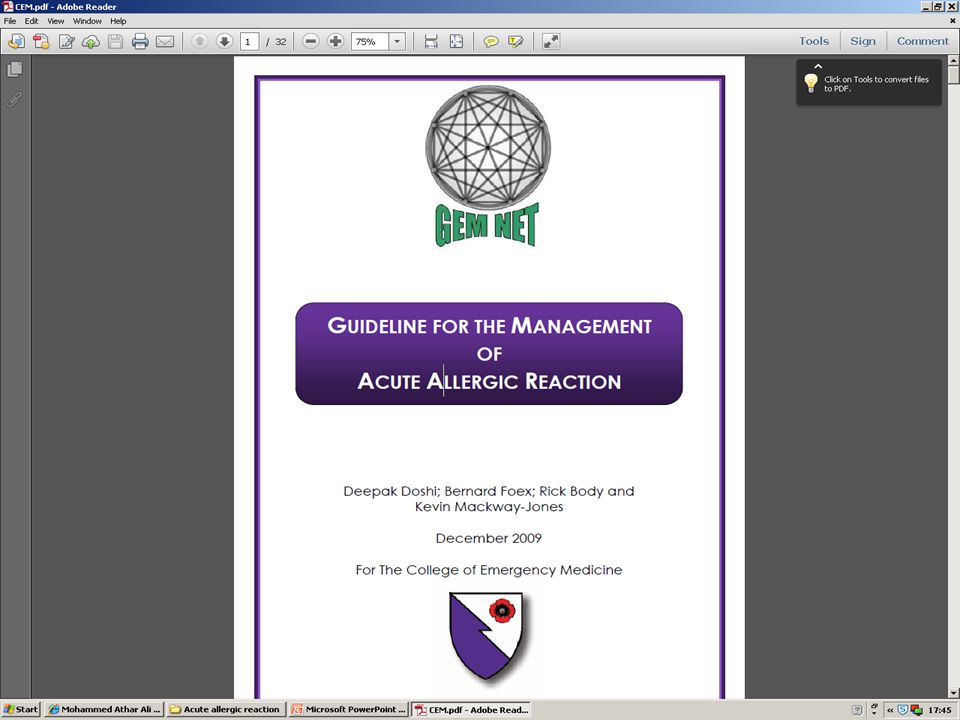This screenshot has width=960, height=720.
Task: Open the Help menu
Action: [x=118, y=21]
